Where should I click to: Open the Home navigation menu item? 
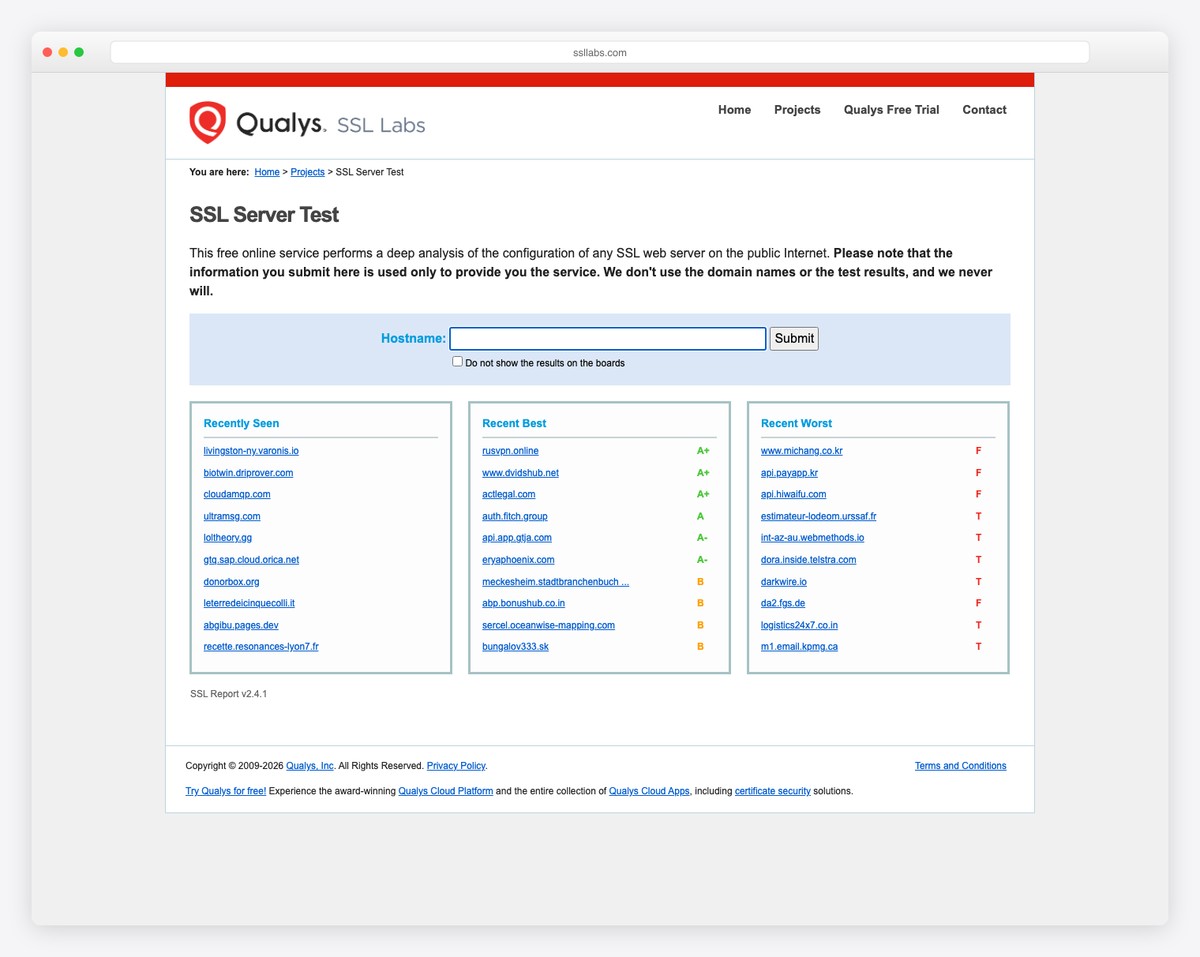click(734, 110)
